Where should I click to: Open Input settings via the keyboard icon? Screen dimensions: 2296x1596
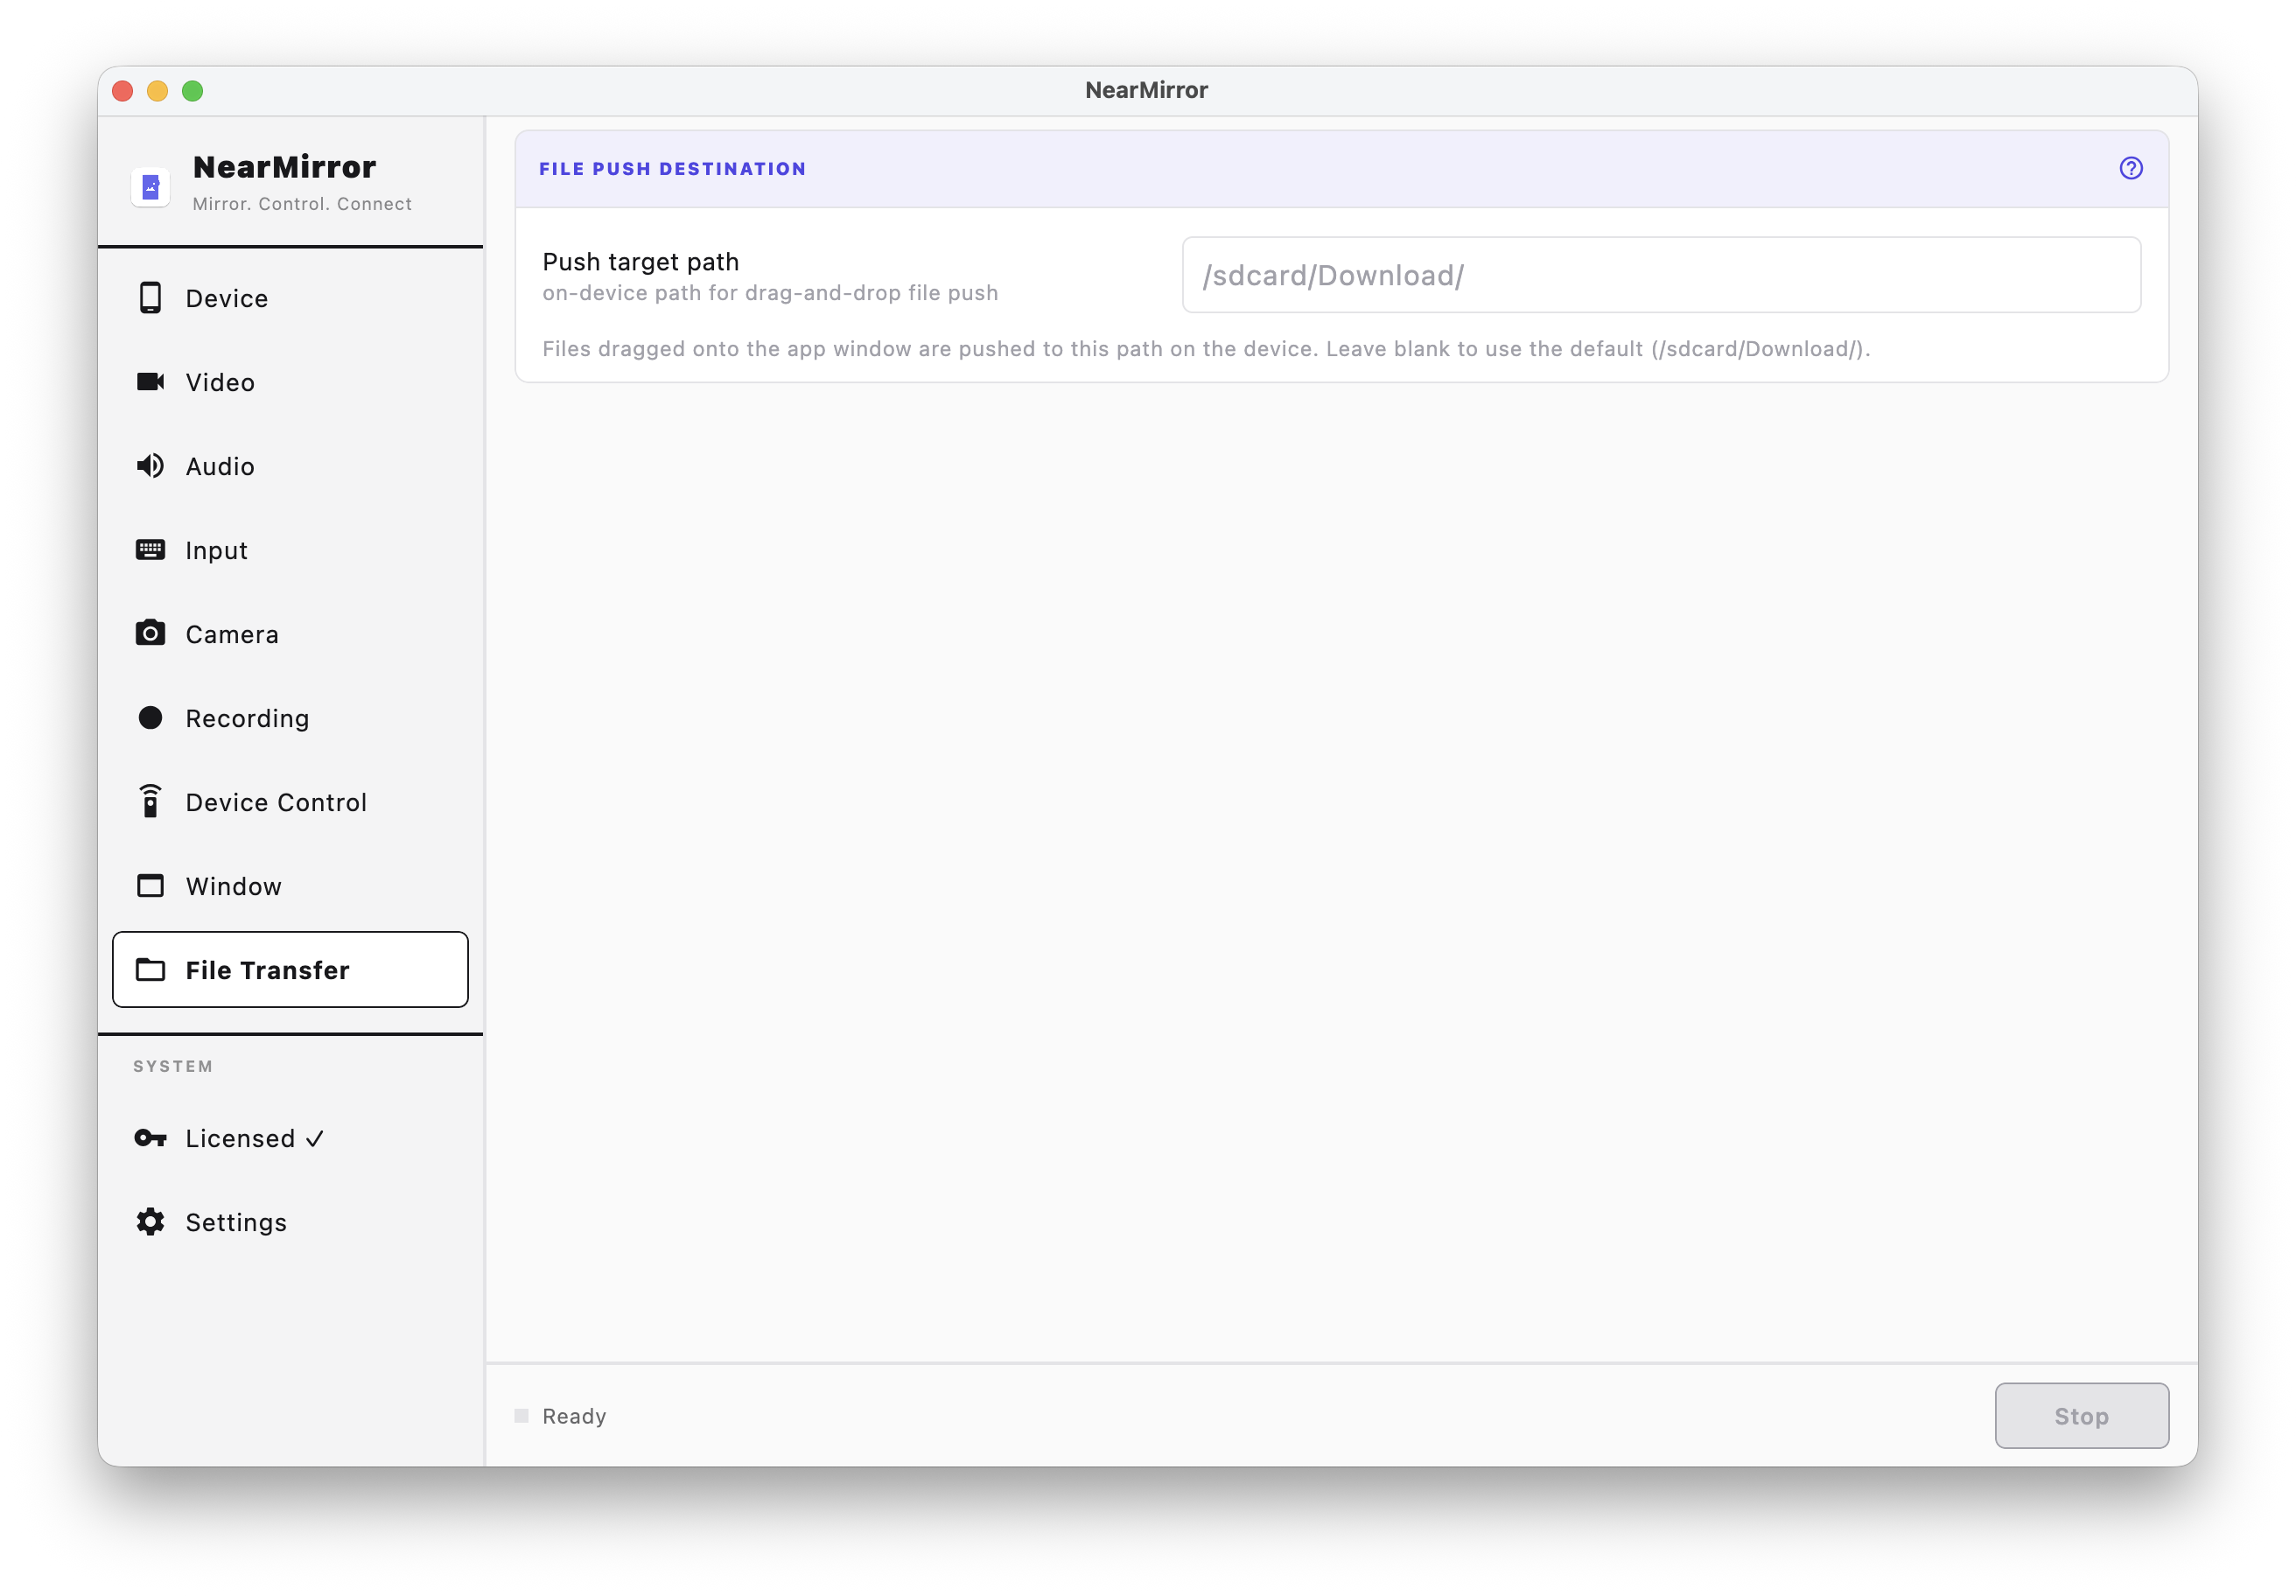[x=150, y=549]
